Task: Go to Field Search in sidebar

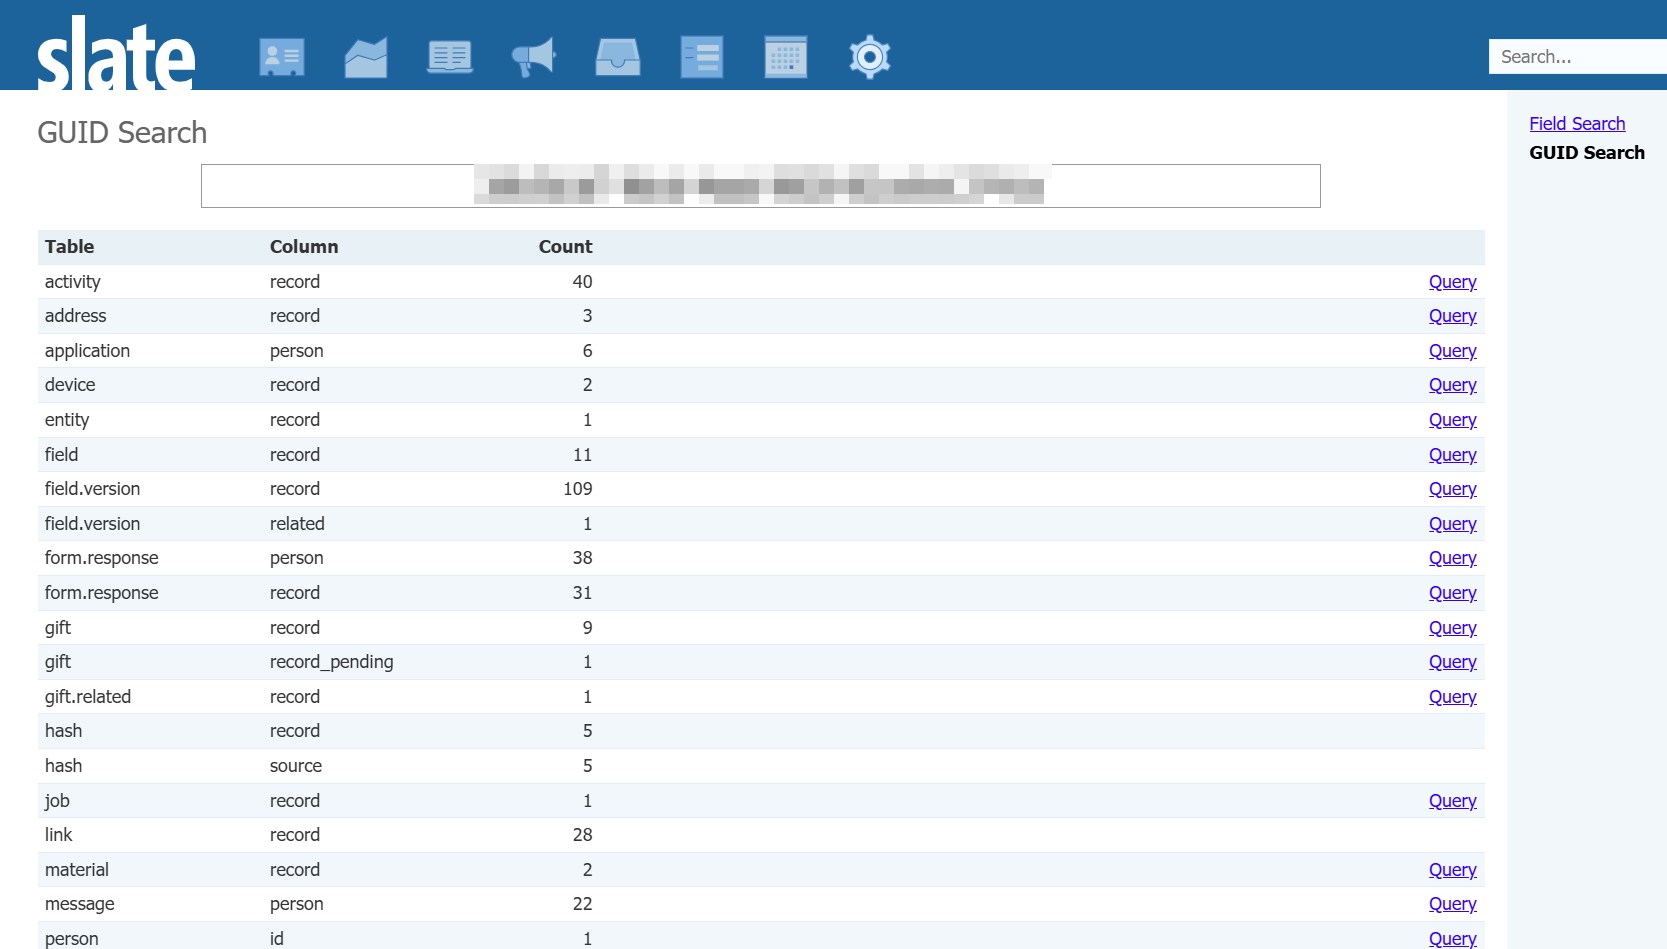Action: pos(1577,124)
